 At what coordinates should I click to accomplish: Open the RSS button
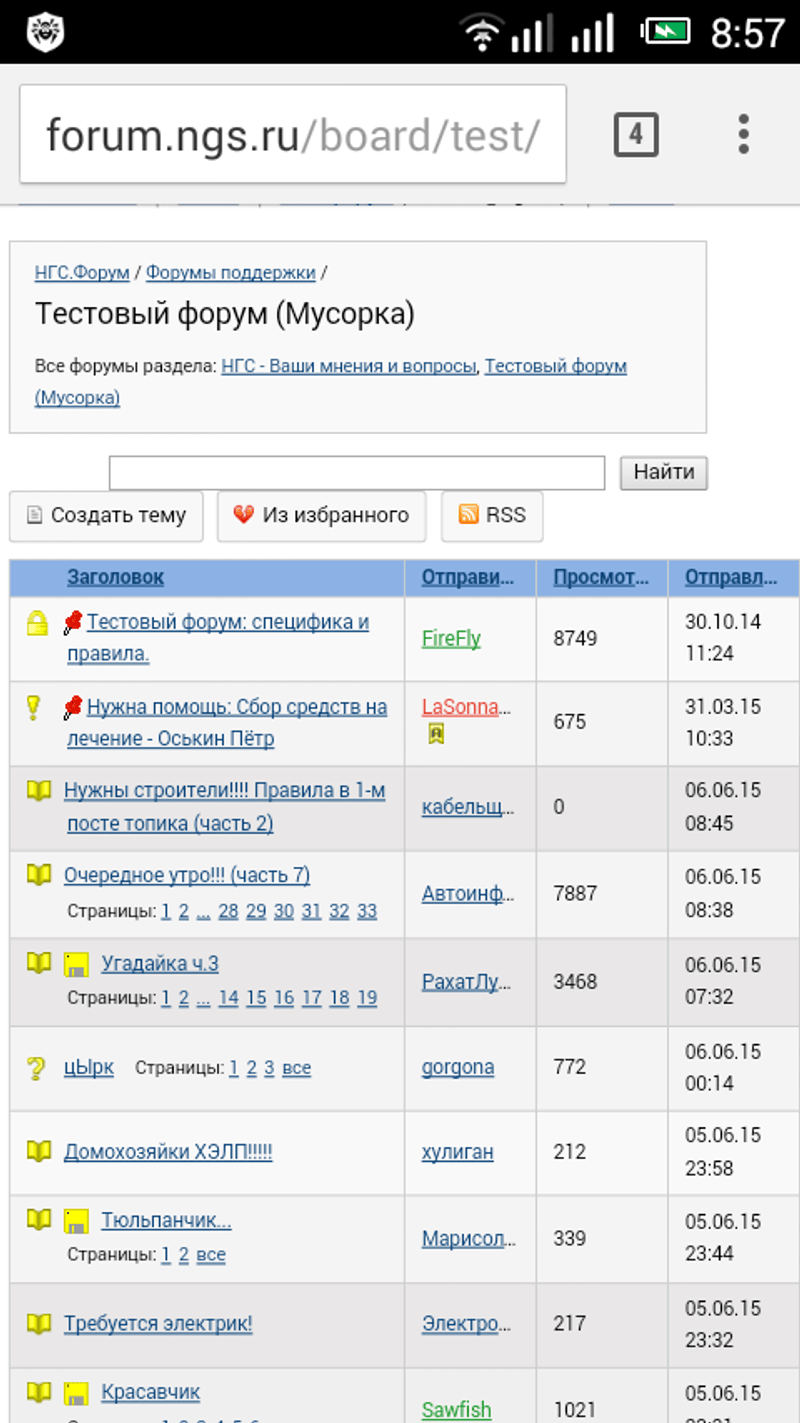(x=492, y=516)
